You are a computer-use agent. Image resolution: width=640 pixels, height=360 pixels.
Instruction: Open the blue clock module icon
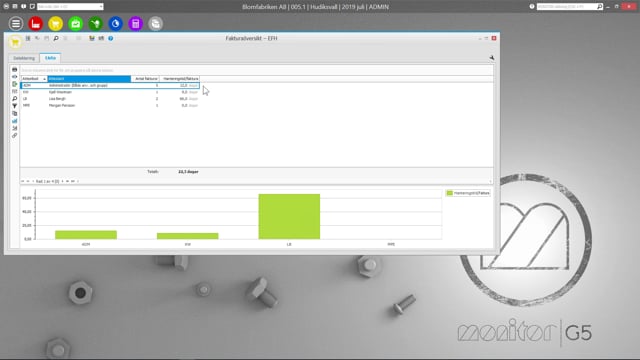pos(116,24)
